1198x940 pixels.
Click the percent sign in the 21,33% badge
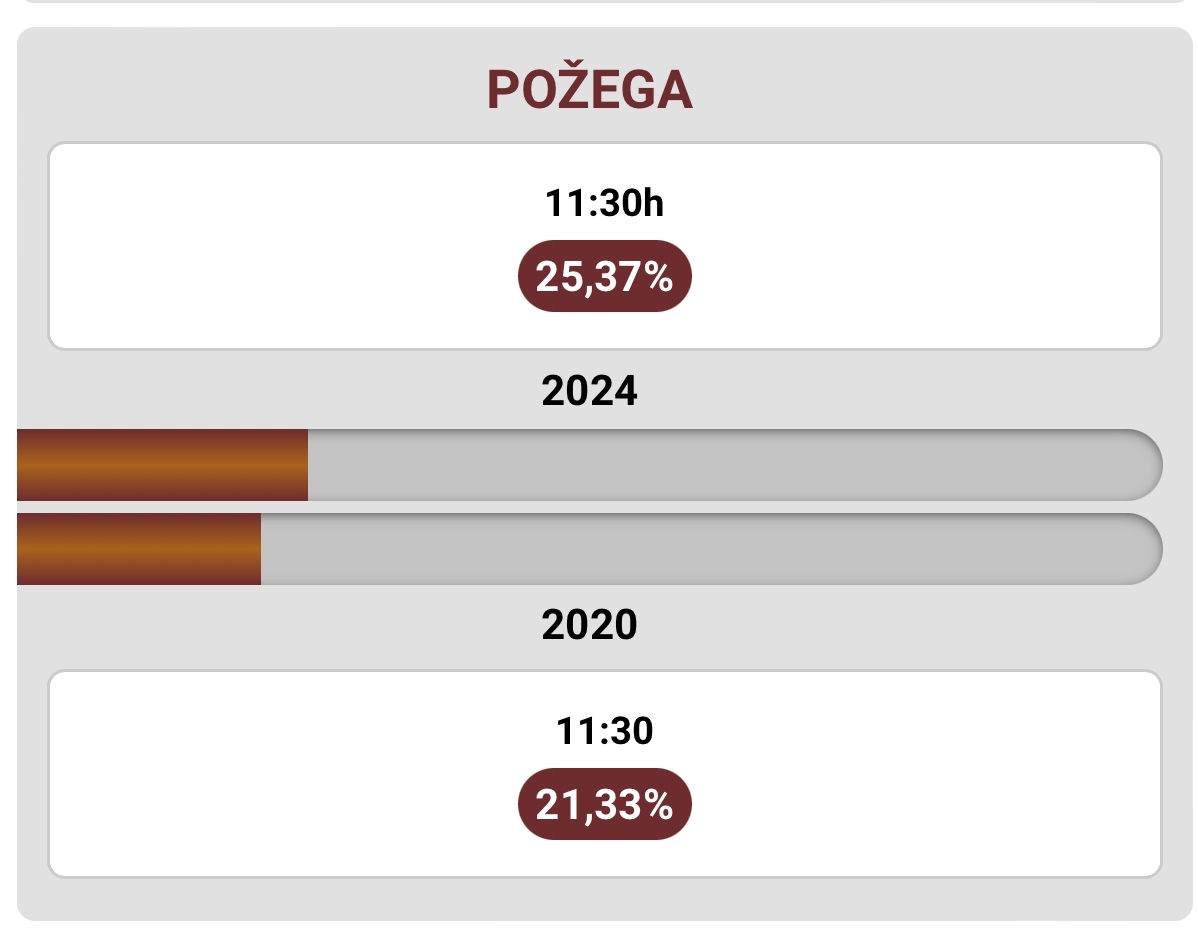pyautogui.click(x=657, y=805)
